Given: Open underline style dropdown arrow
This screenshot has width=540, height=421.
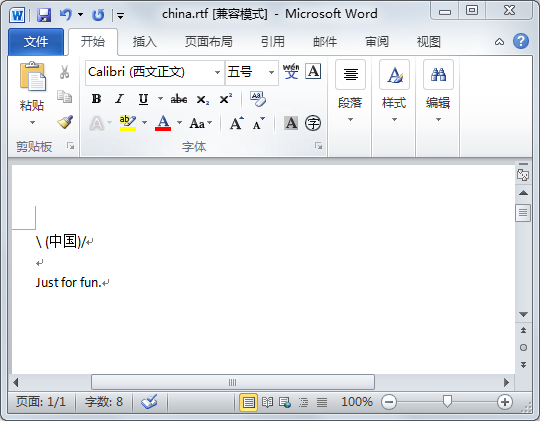Looking at the screenshot, I should pos(160,99).
